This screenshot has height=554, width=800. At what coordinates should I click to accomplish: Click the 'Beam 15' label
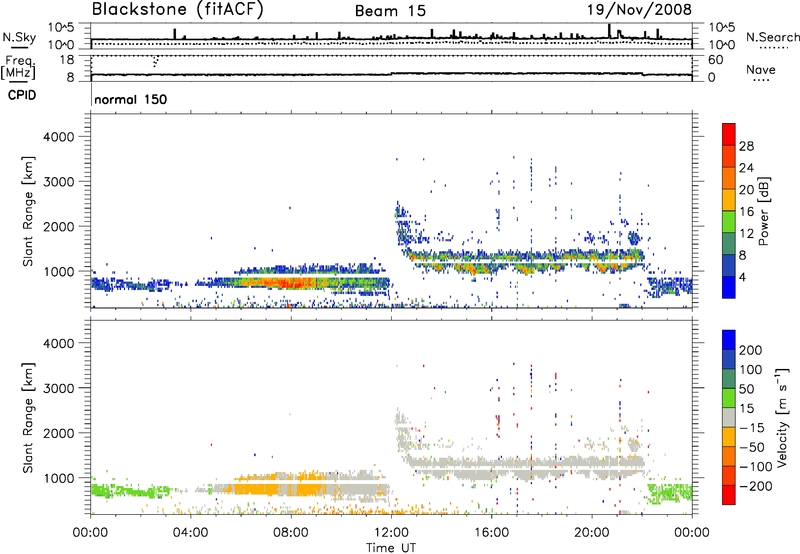pyautogui.click(x=390, y=11)
